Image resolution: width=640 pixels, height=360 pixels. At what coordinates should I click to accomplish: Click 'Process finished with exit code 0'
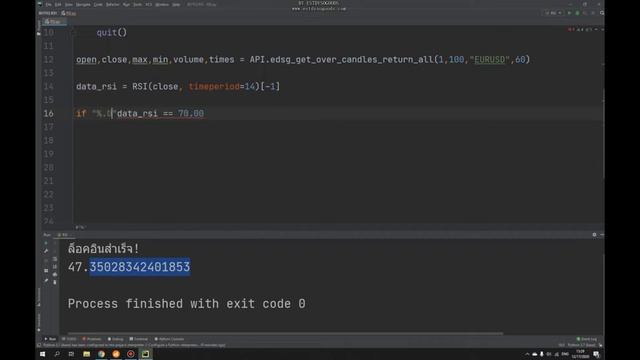tap(187, 304)
